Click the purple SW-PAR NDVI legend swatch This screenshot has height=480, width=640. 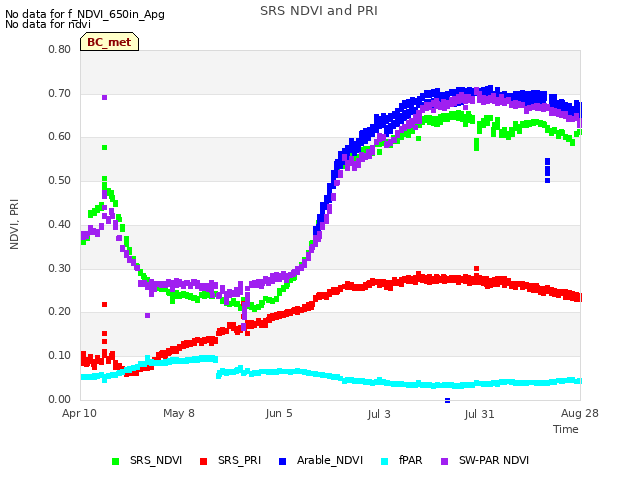[x=444, y=462]
